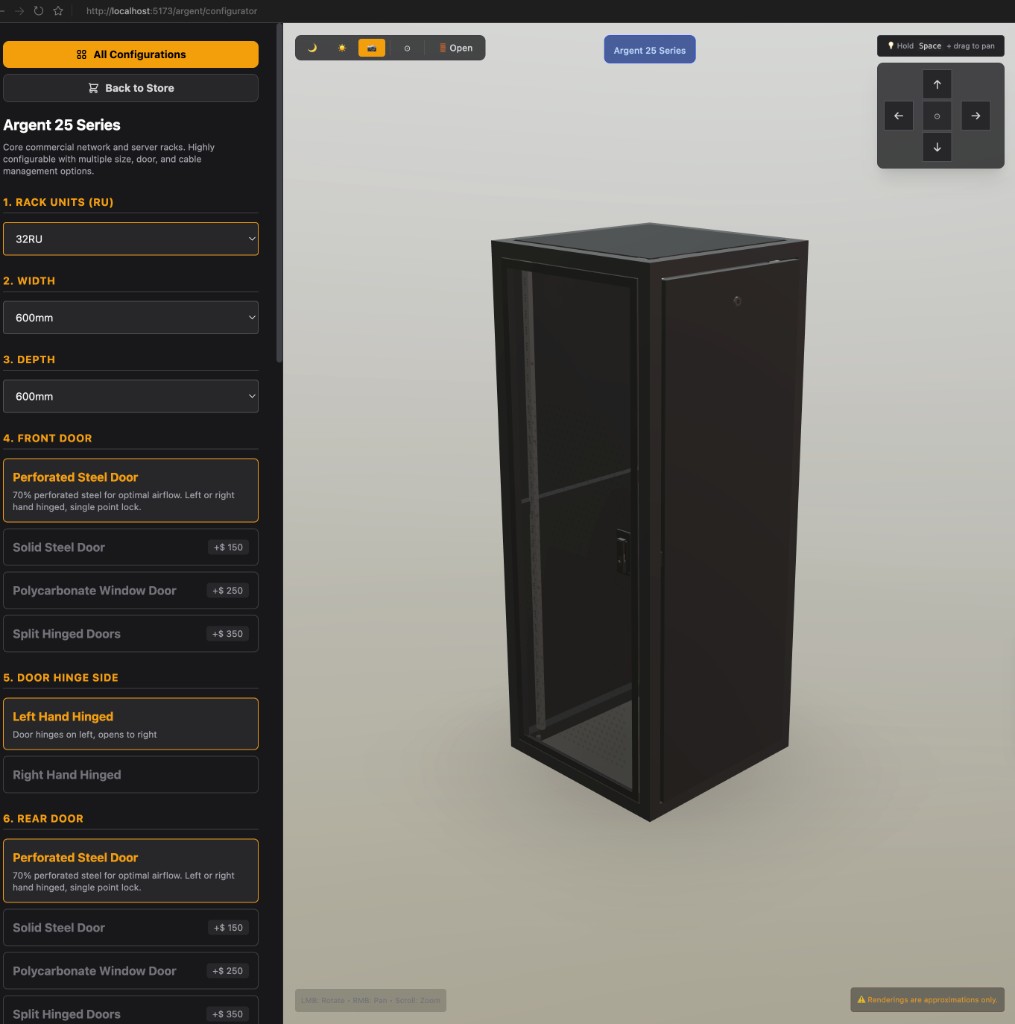Image resolution: width=1015 pixels, height=1024 pixels.
Task: Open the rack door with Open button
Action: (x=455, y=48)
